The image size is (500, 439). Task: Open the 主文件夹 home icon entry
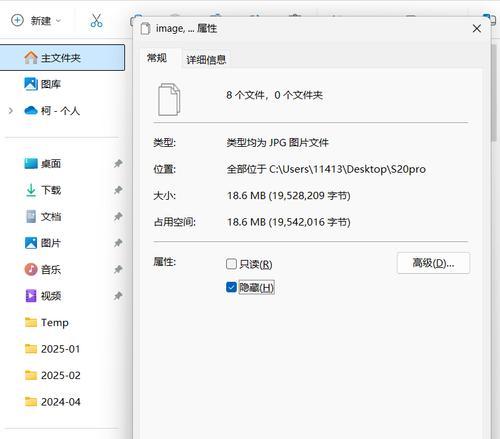pyautogui.click(x=62, y=58)
